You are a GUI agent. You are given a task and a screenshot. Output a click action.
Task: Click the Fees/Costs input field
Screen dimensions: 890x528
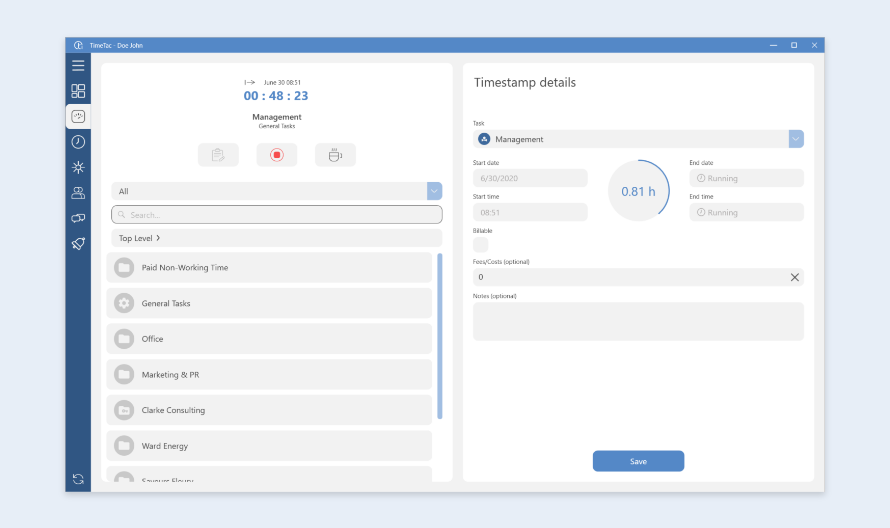click(638, 277)
